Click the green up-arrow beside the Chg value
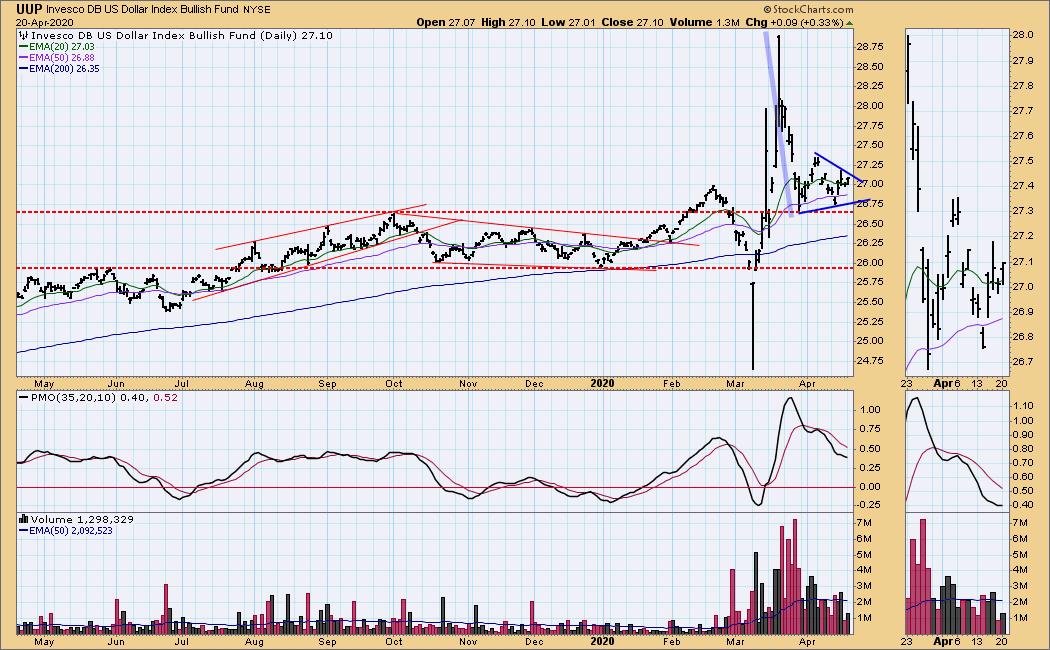 pos(850,23)
